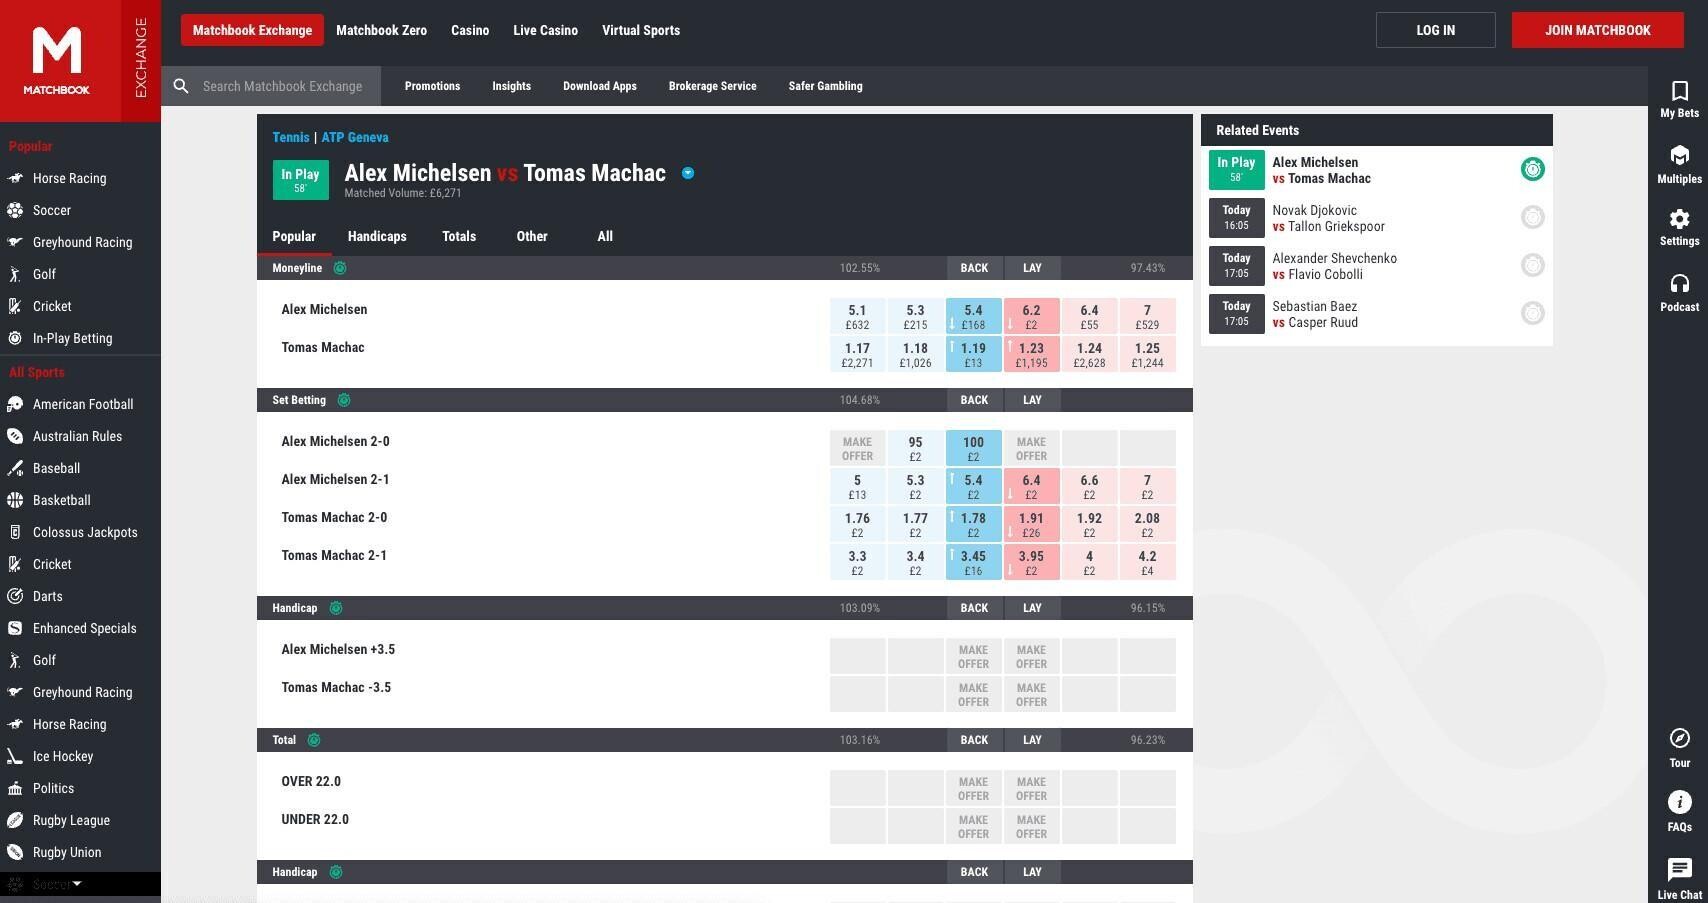Click the search magnifier icon
The image size is (1708, 903).
(x=181, y=86)
